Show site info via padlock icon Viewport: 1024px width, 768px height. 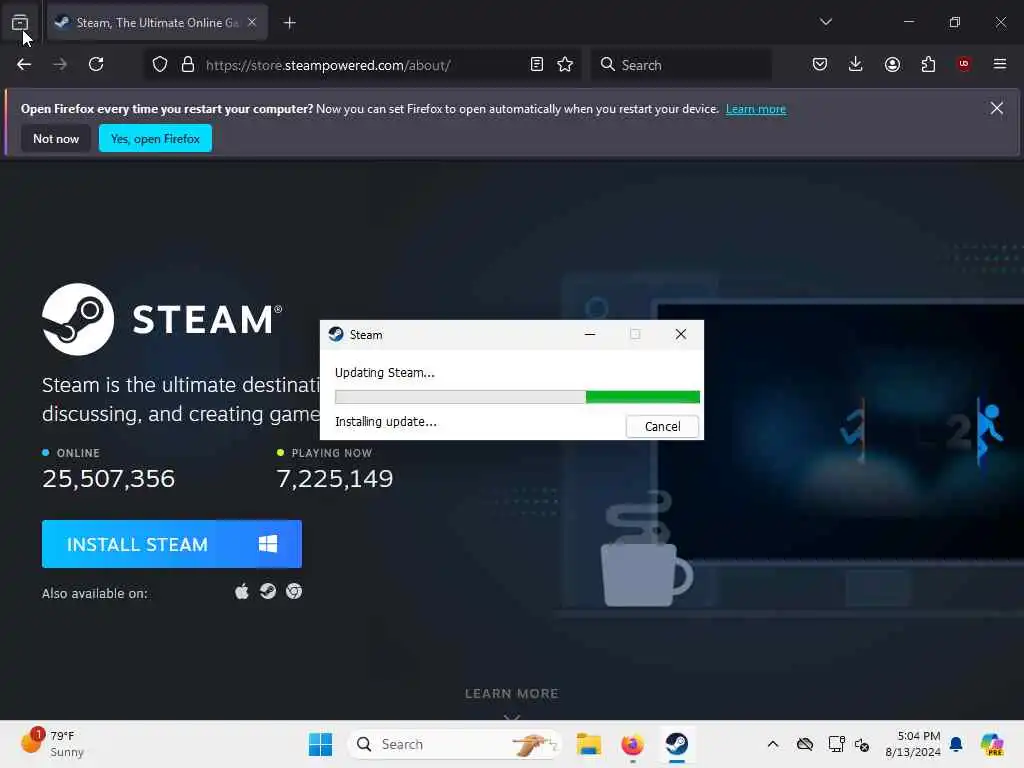[x=188, y=65]
